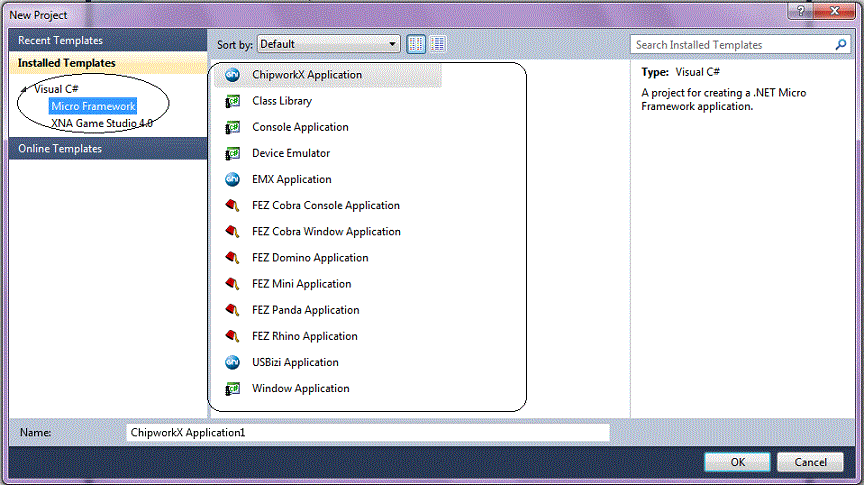The image size is (864, 485).
Task: Switch to medium icons list view
Action: (438, 44)
